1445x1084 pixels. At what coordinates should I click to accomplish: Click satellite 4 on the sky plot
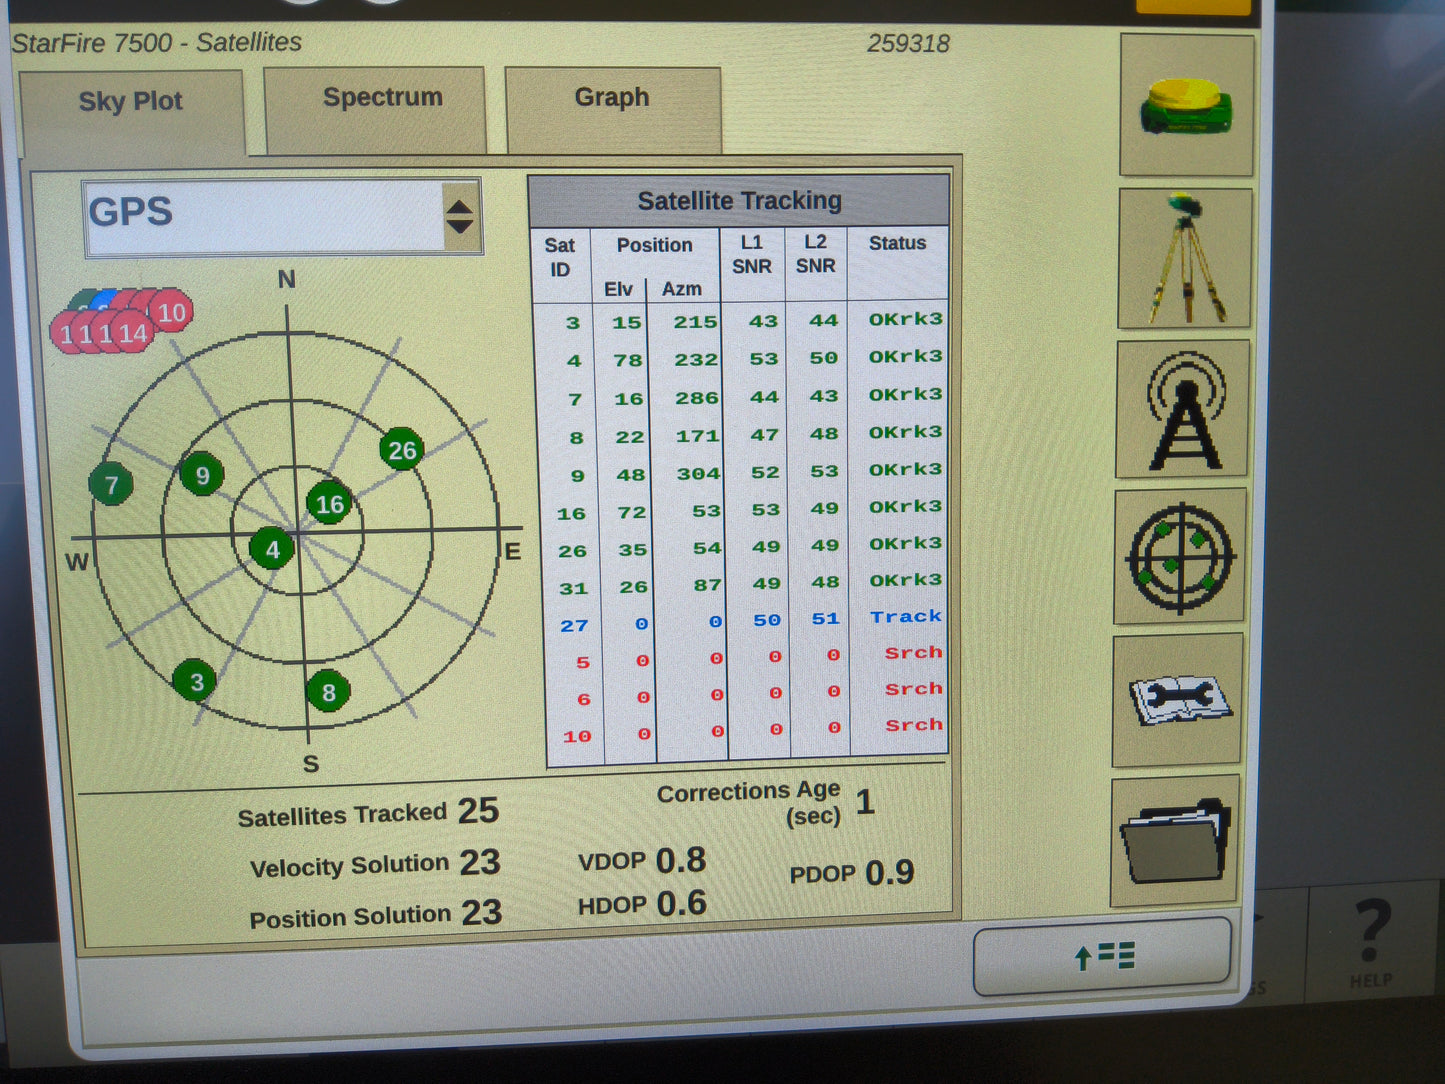pos(271,549)
